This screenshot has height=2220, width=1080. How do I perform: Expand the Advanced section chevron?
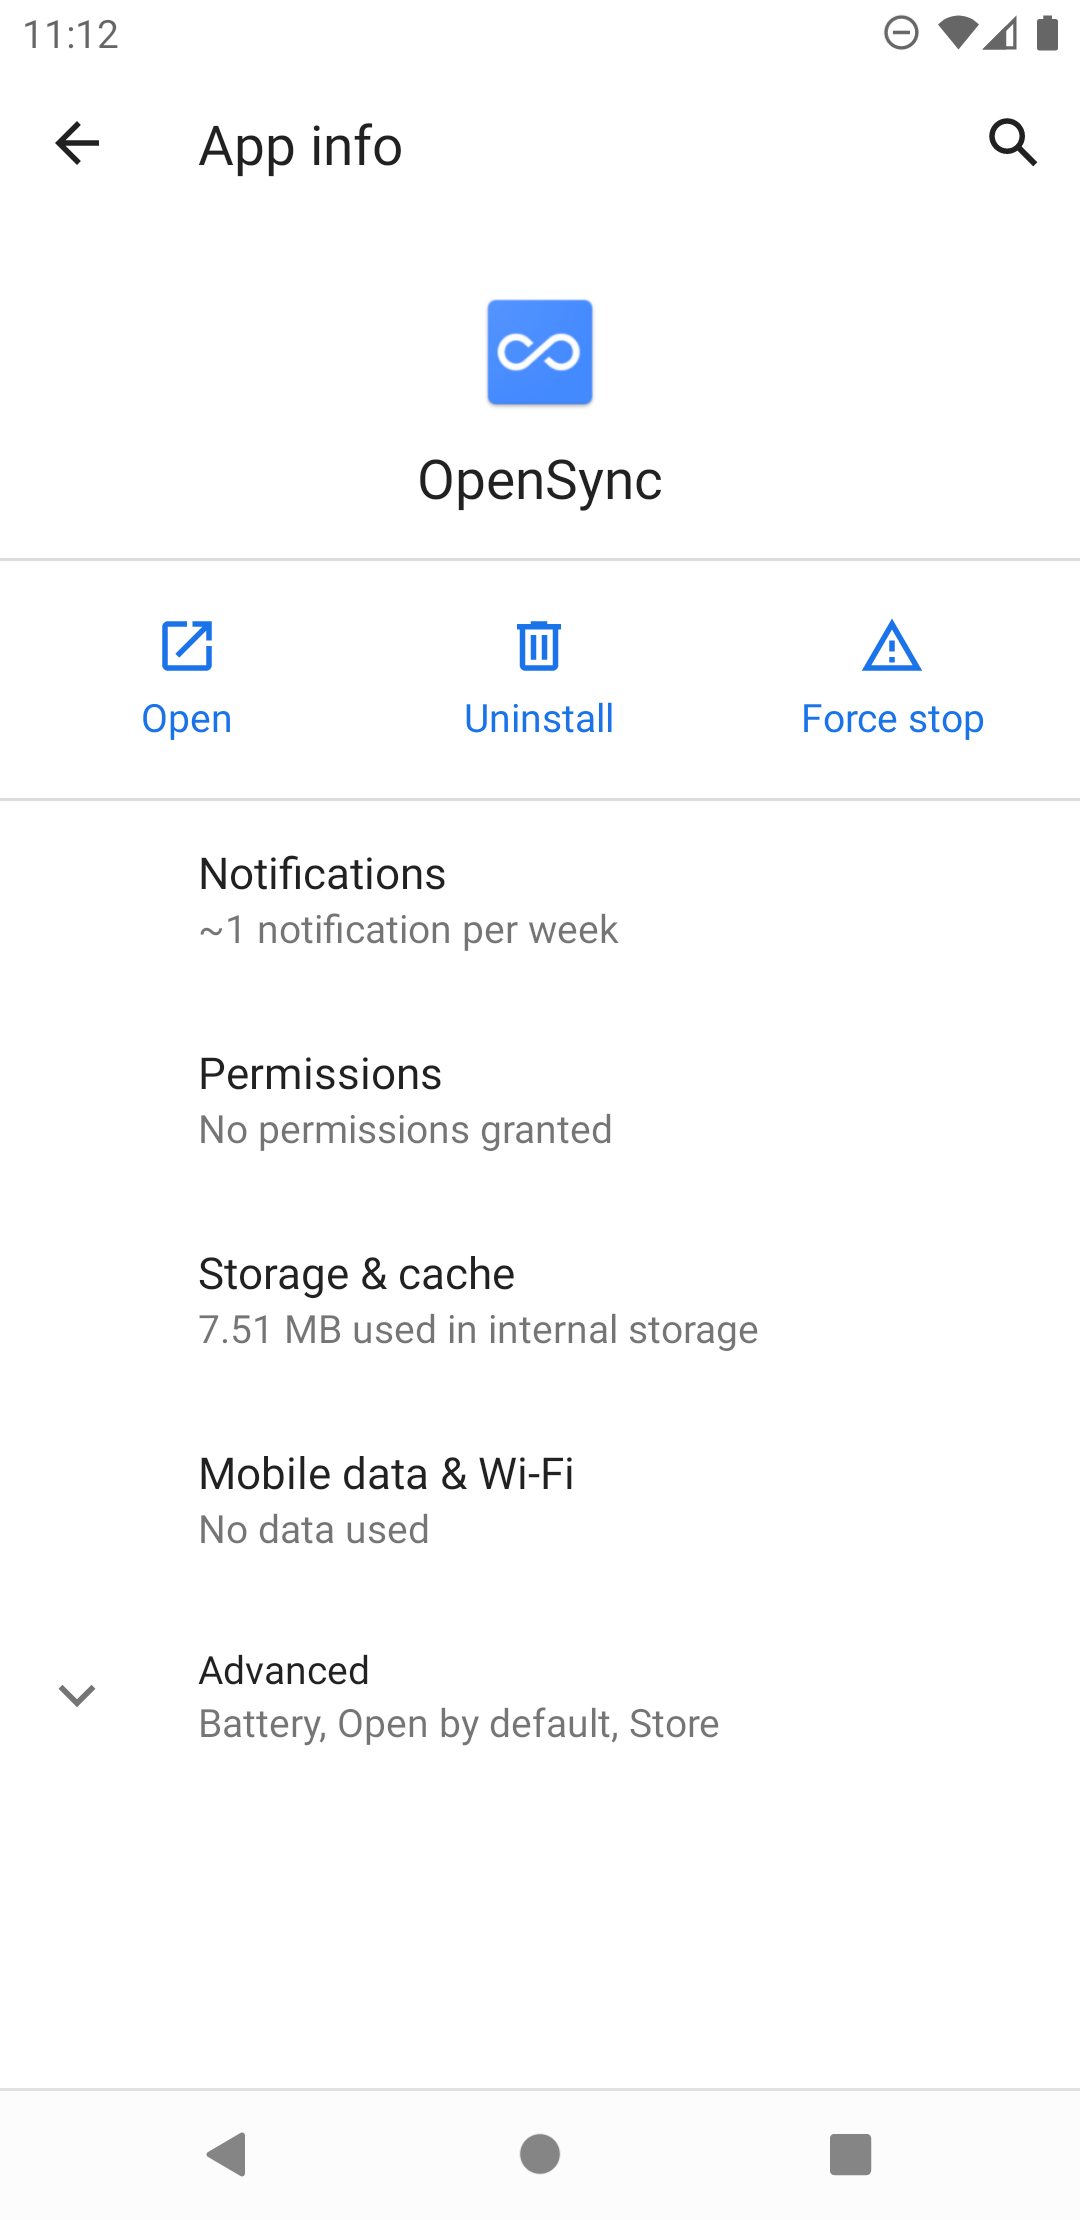(x=77, y=1695)
